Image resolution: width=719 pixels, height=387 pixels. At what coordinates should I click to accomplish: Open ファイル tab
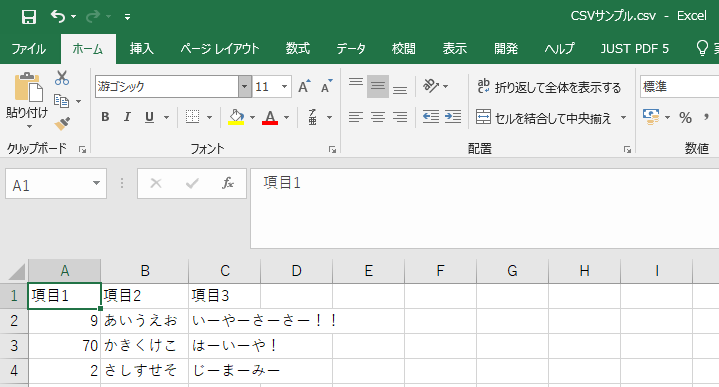point(28,49)
